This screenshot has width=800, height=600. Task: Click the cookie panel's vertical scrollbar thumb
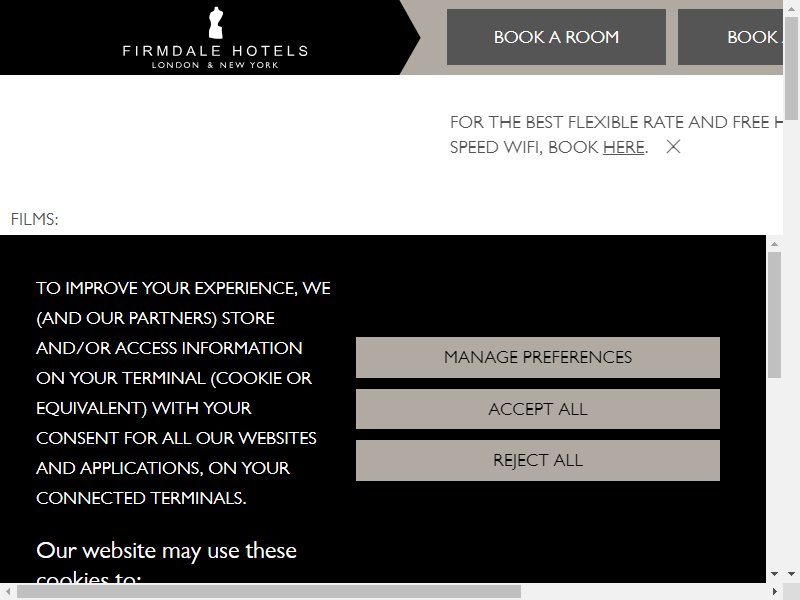point(774,315)
